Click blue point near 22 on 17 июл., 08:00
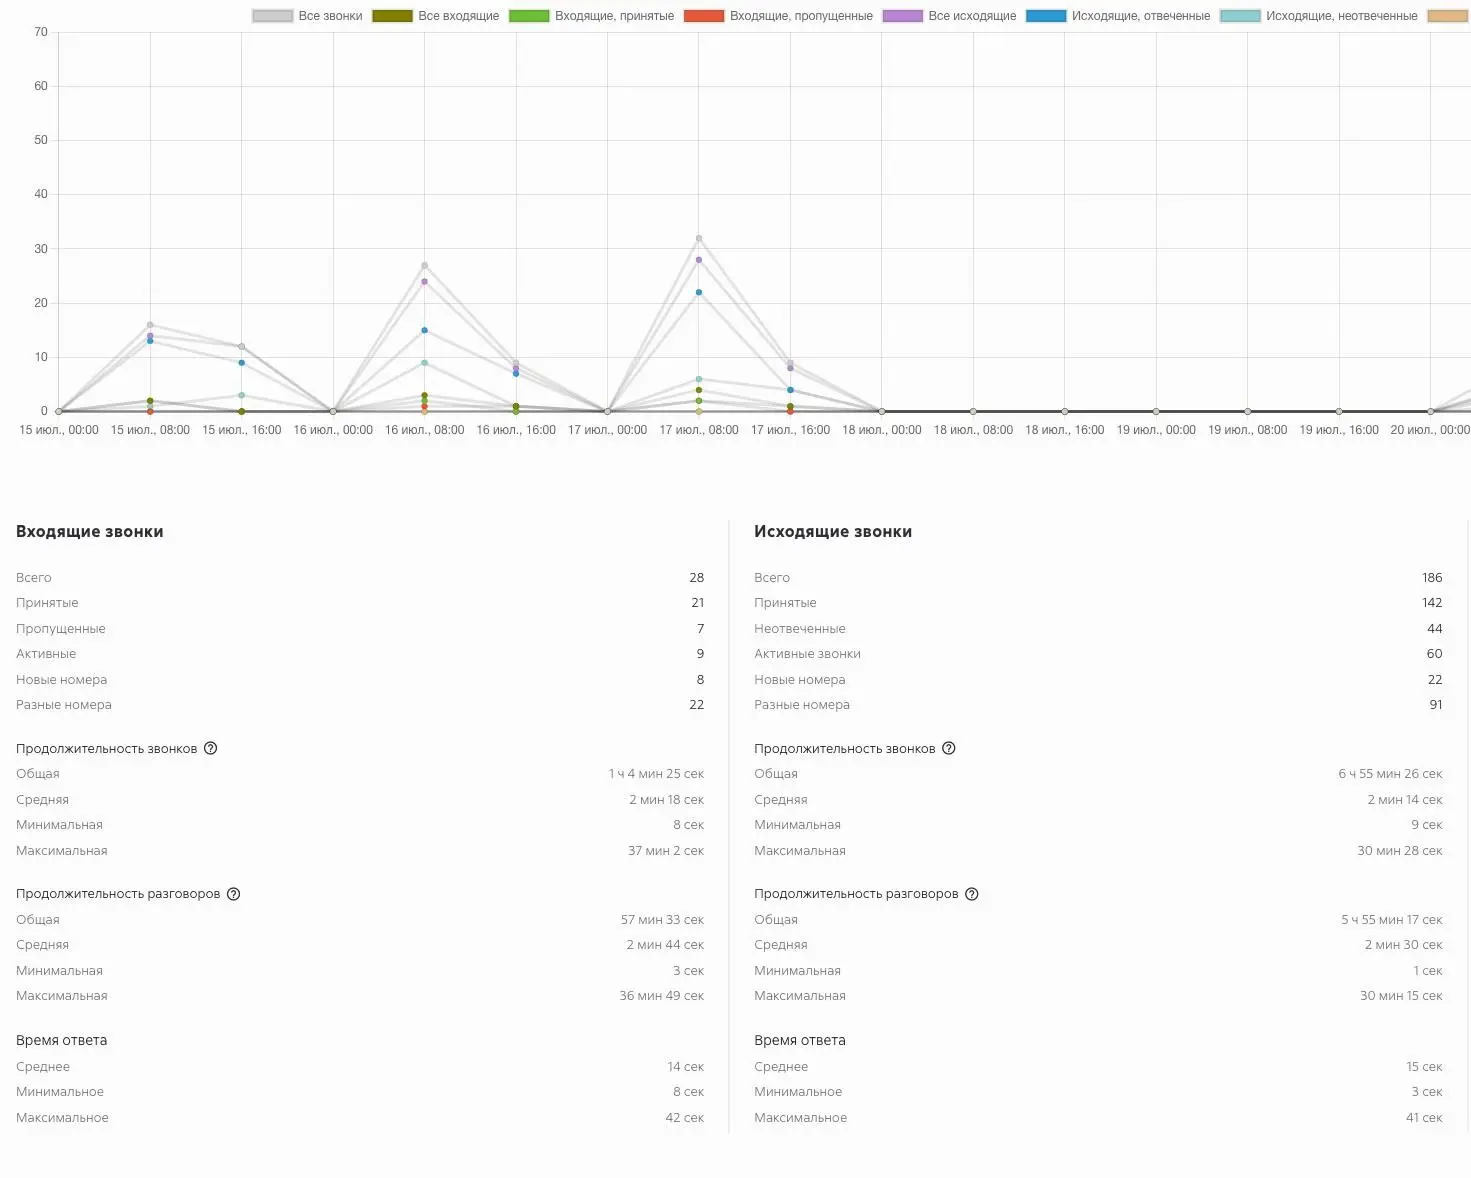 (x=699, y=292)
